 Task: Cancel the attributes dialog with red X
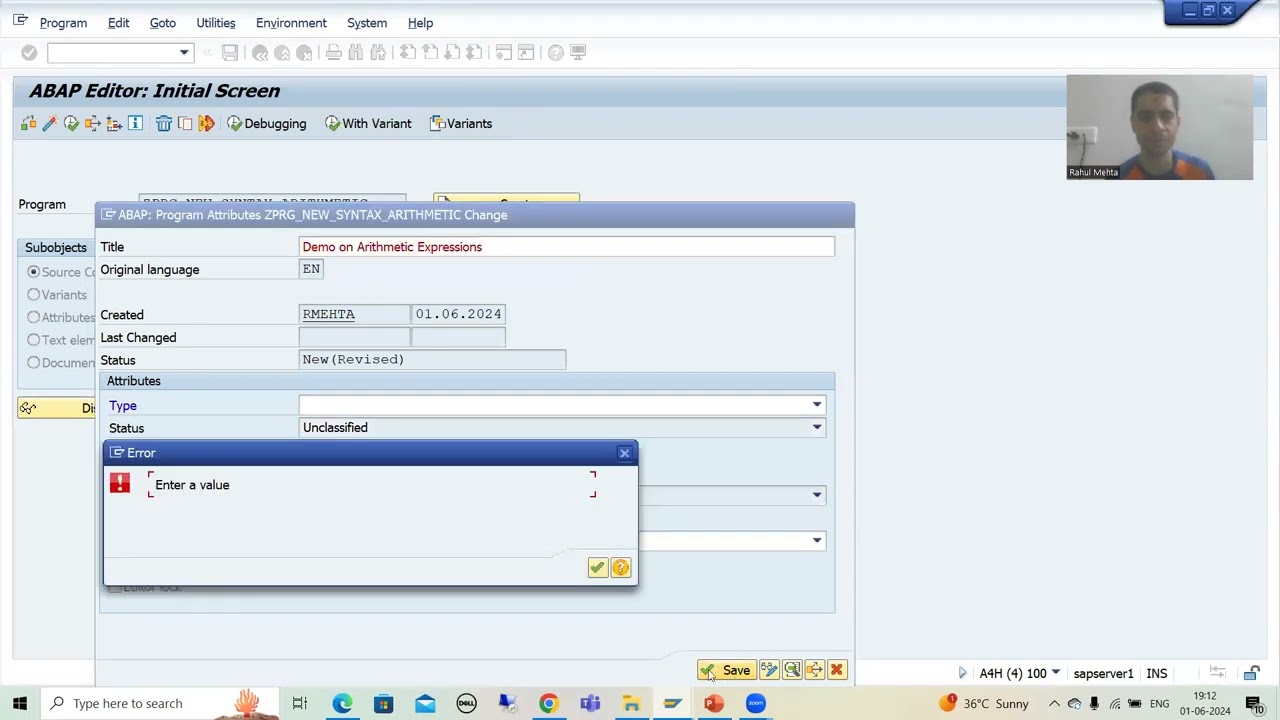pos(837,670)
